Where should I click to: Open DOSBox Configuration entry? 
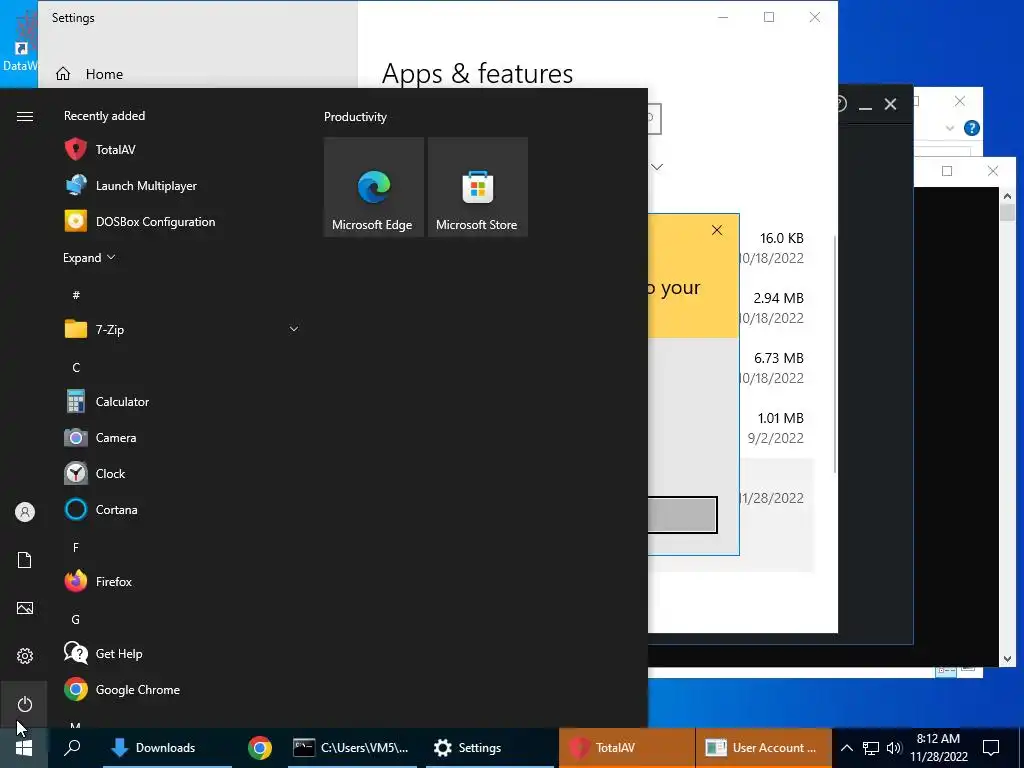click(181, 221)
